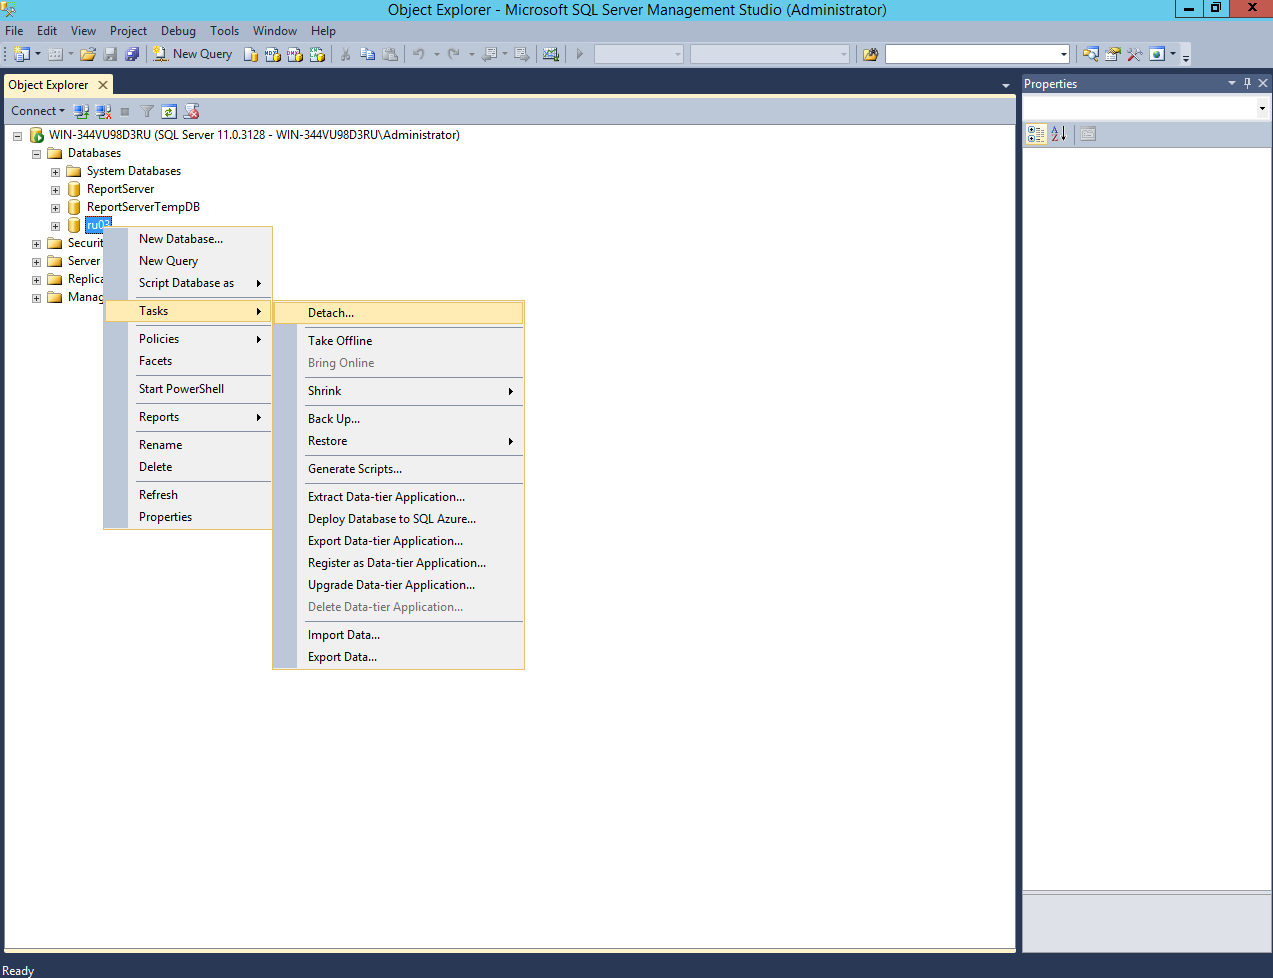Select Import Data... from Tasks submenu
The height and width of the screenshot is (978, 1273).
click(x=399, y=635)
